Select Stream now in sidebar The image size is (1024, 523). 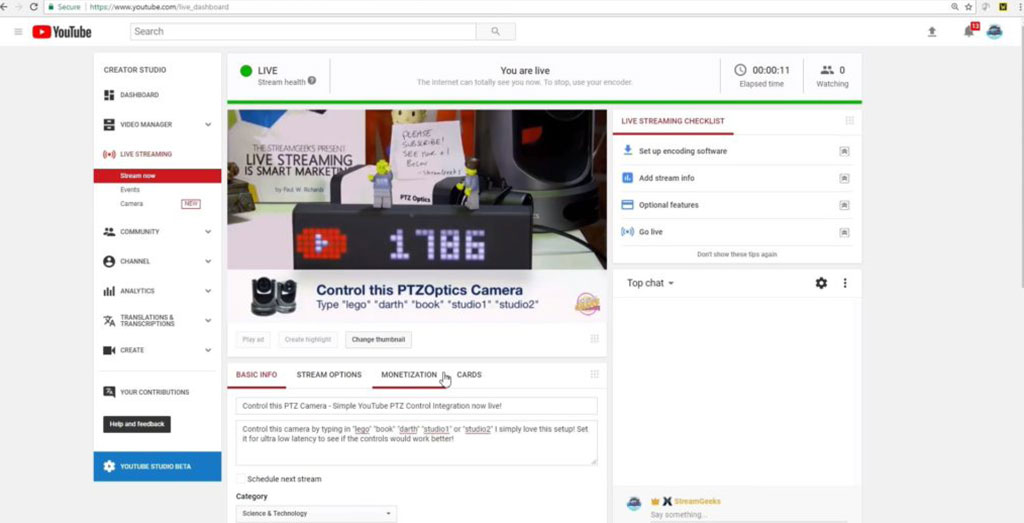(157, 176)
